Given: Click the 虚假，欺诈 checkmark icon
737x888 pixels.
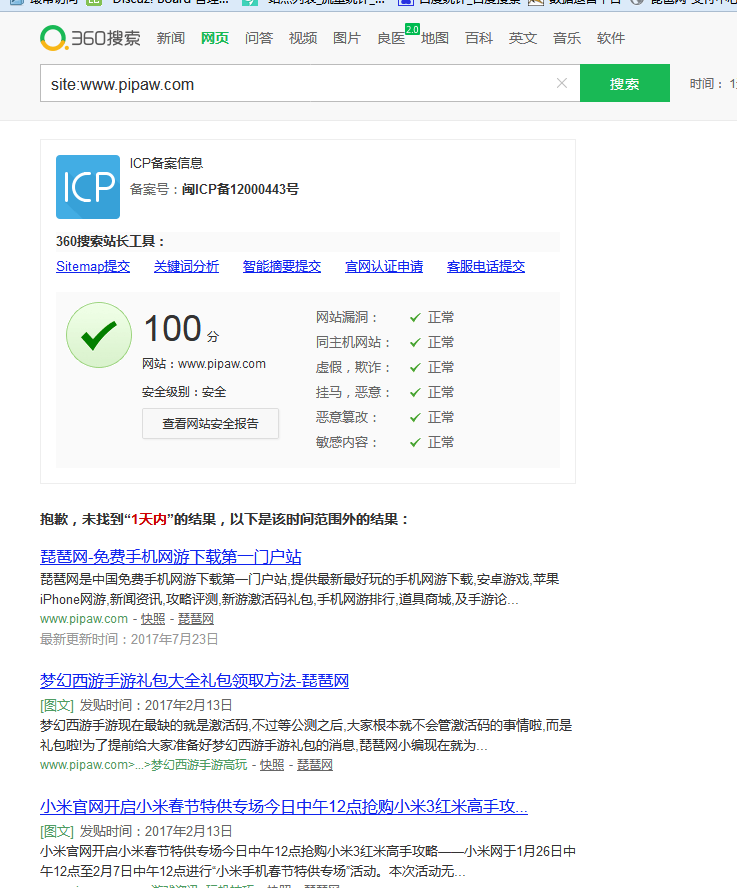Looking at the screenshot, I should [x=415, y=368].
